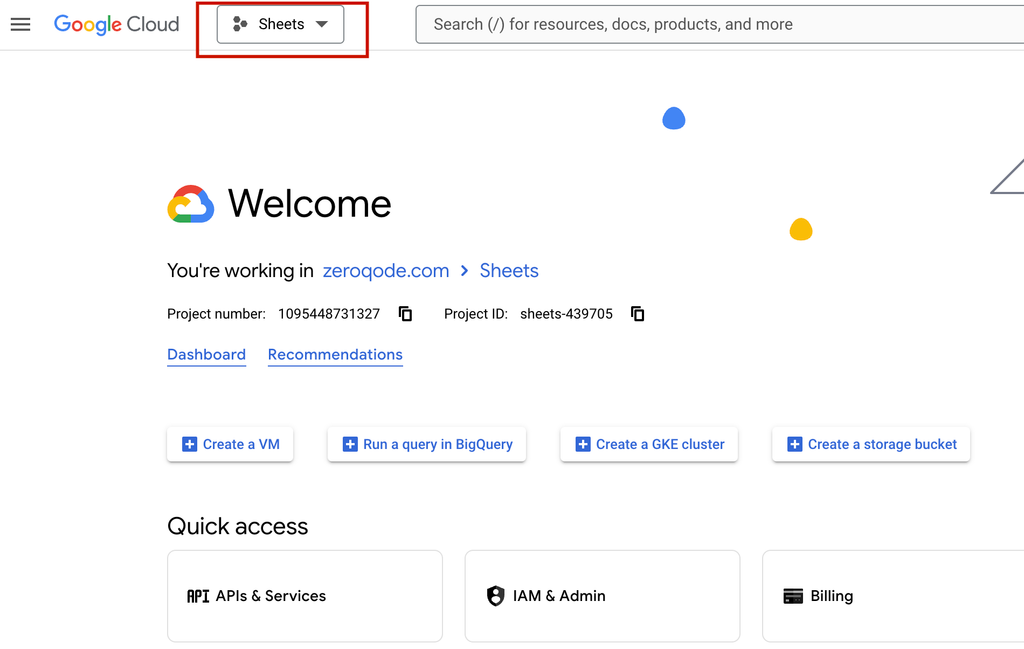Click the project number value 1095448731327
Screen dimensions: 1024x649
(329, 314)
